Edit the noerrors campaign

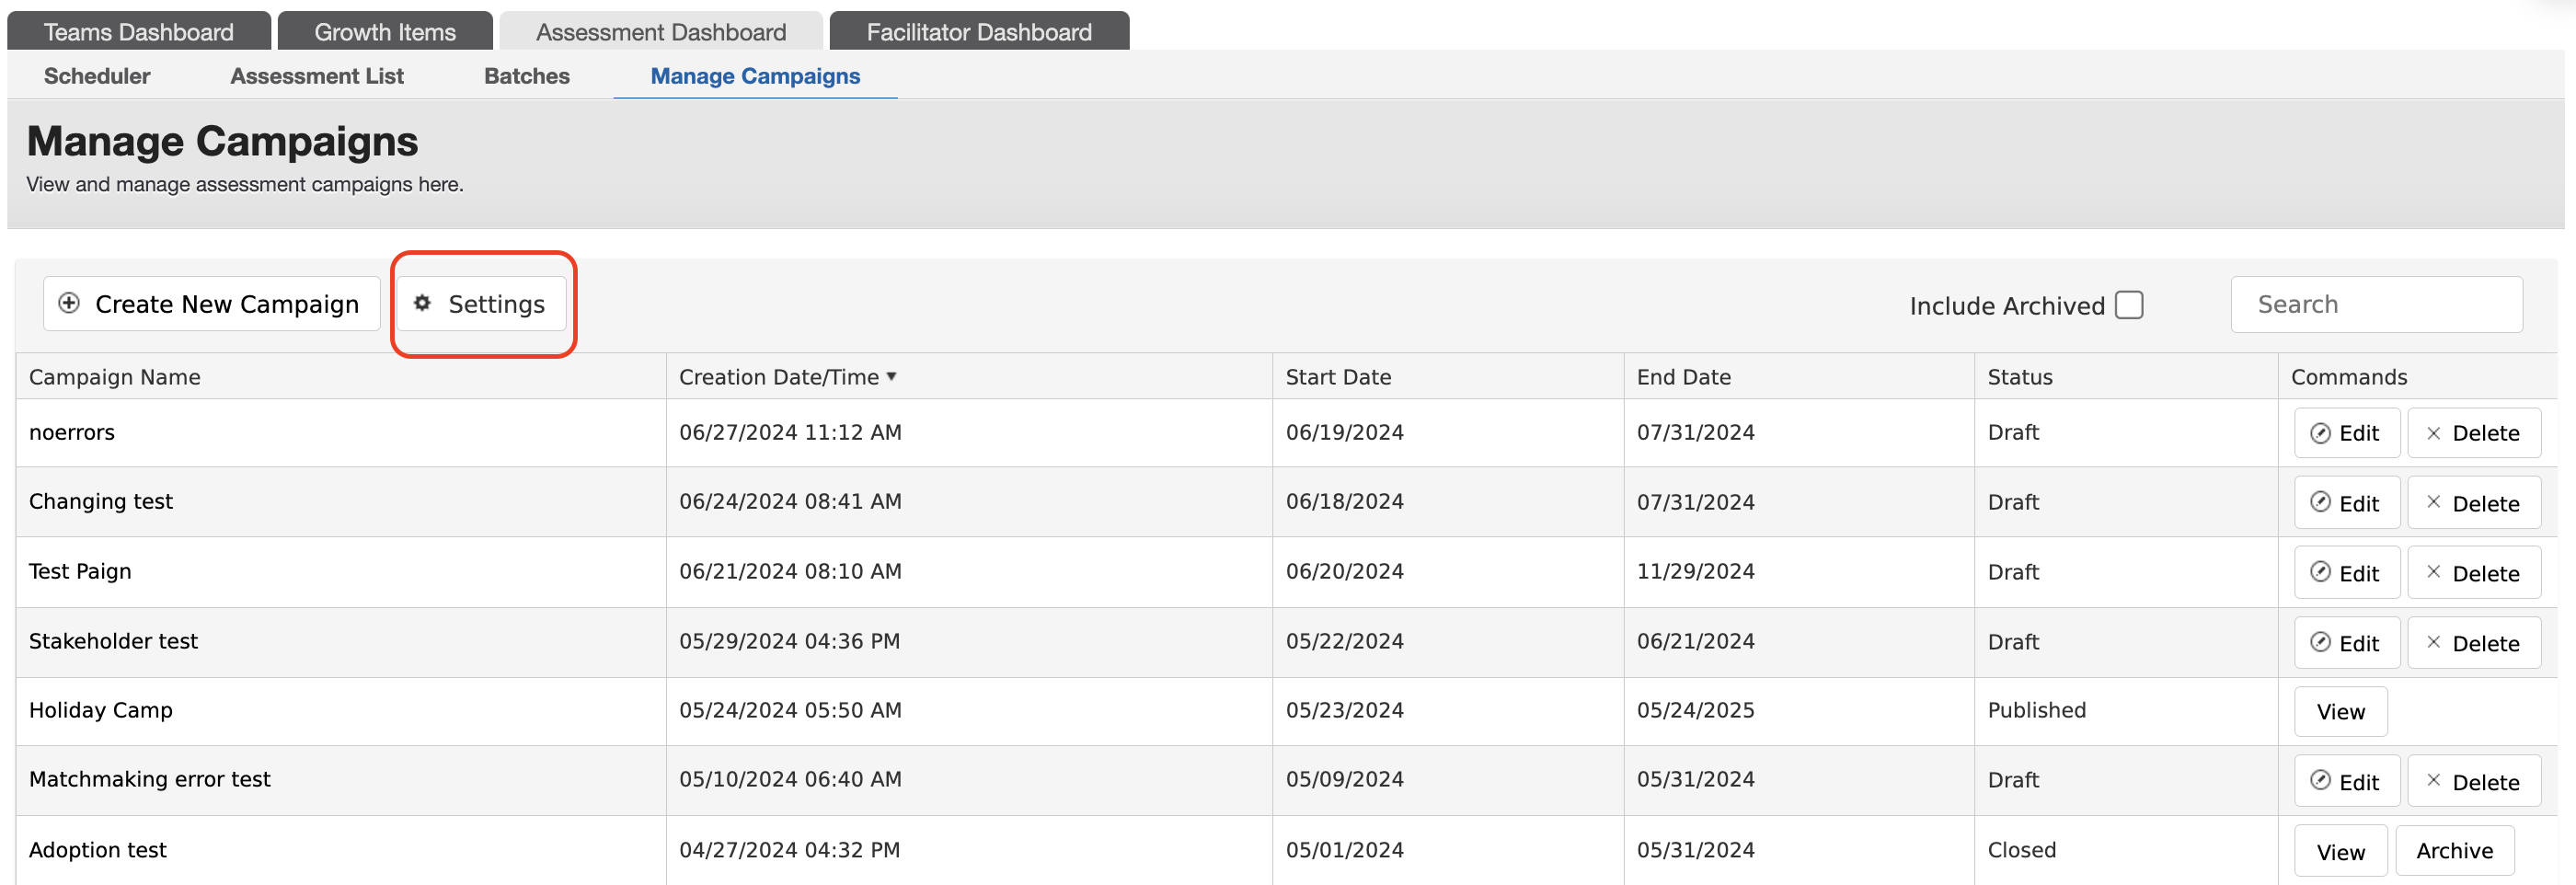(2346, 433)
